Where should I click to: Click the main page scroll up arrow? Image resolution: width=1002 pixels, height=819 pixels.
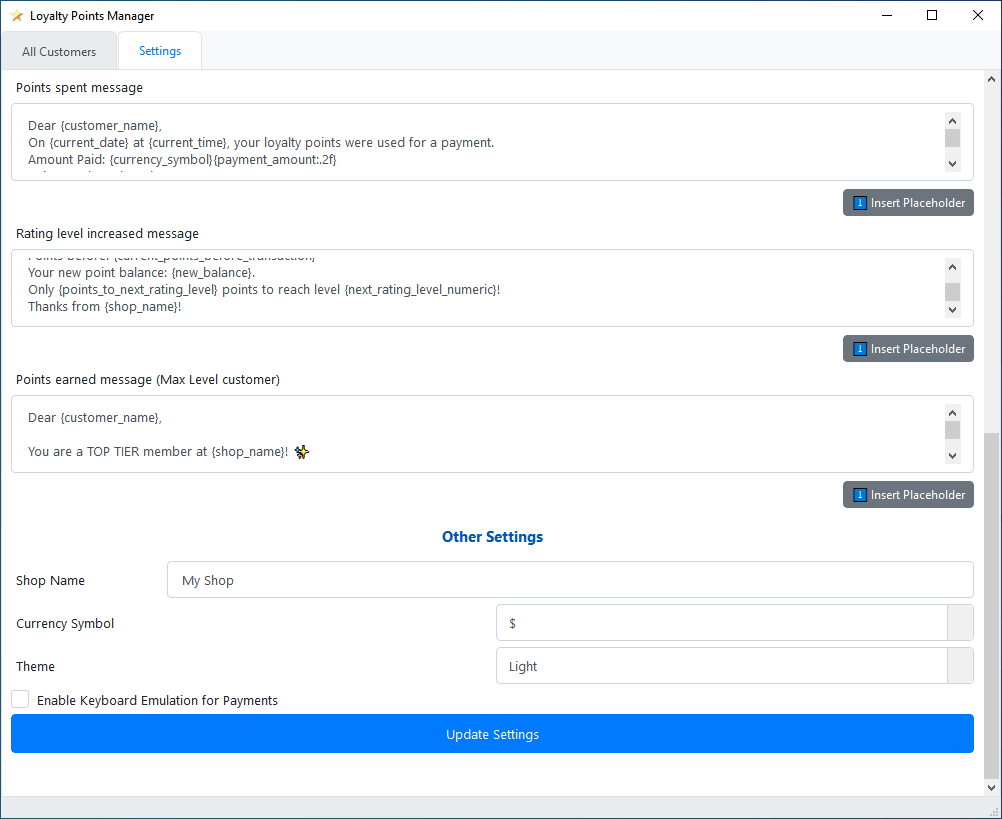click(991, 79)
